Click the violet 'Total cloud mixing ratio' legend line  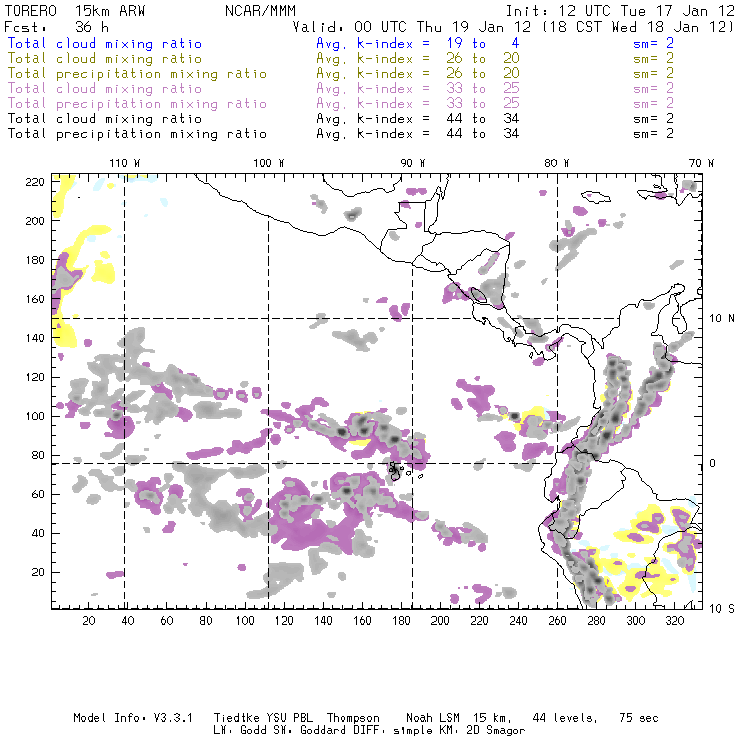point(105,89)
